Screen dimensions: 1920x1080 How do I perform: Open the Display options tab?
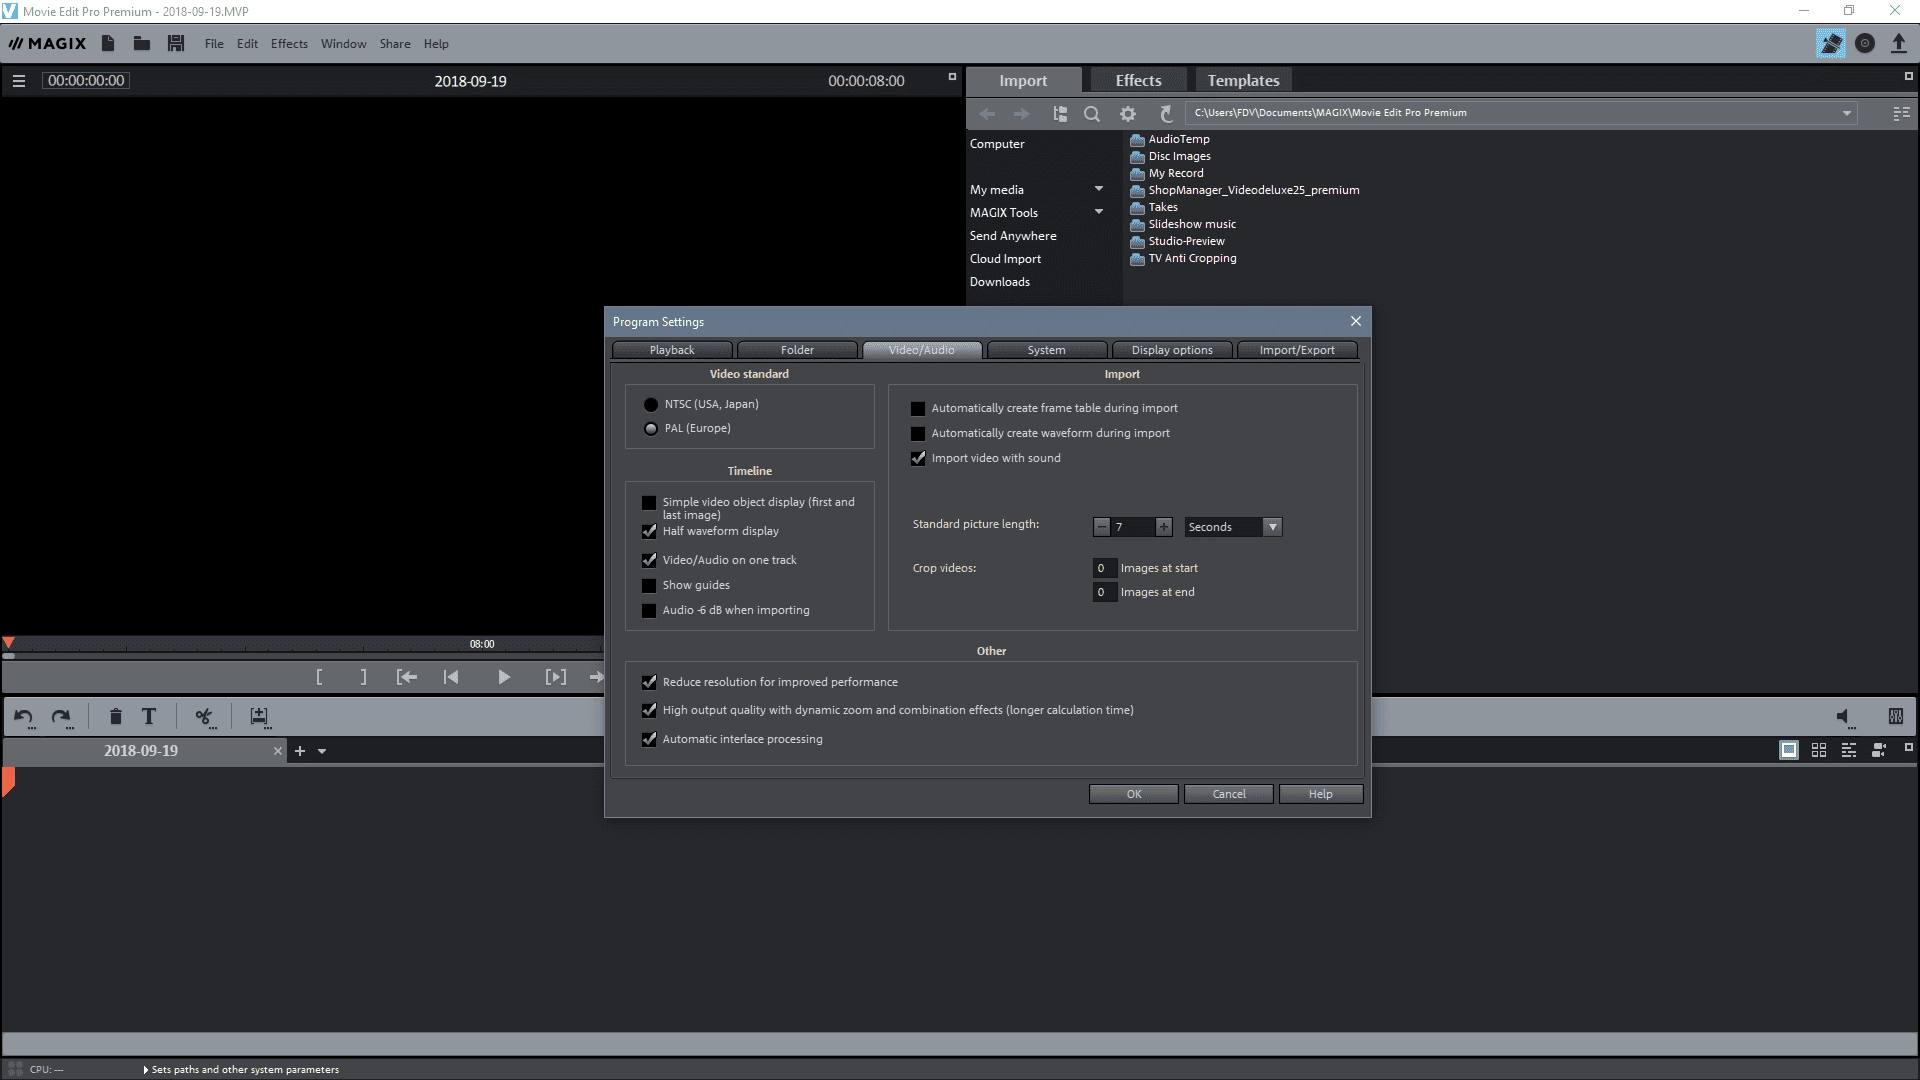pyautogui.click(x=1172, y=350)
